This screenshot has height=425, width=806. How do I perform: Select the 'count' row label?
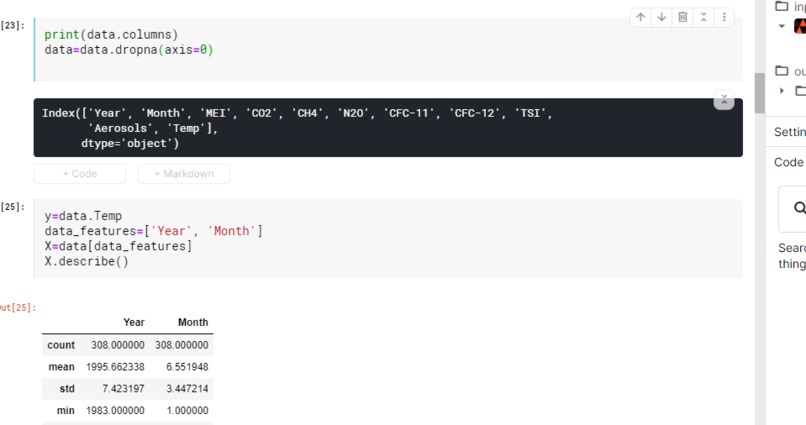point(61,345)
